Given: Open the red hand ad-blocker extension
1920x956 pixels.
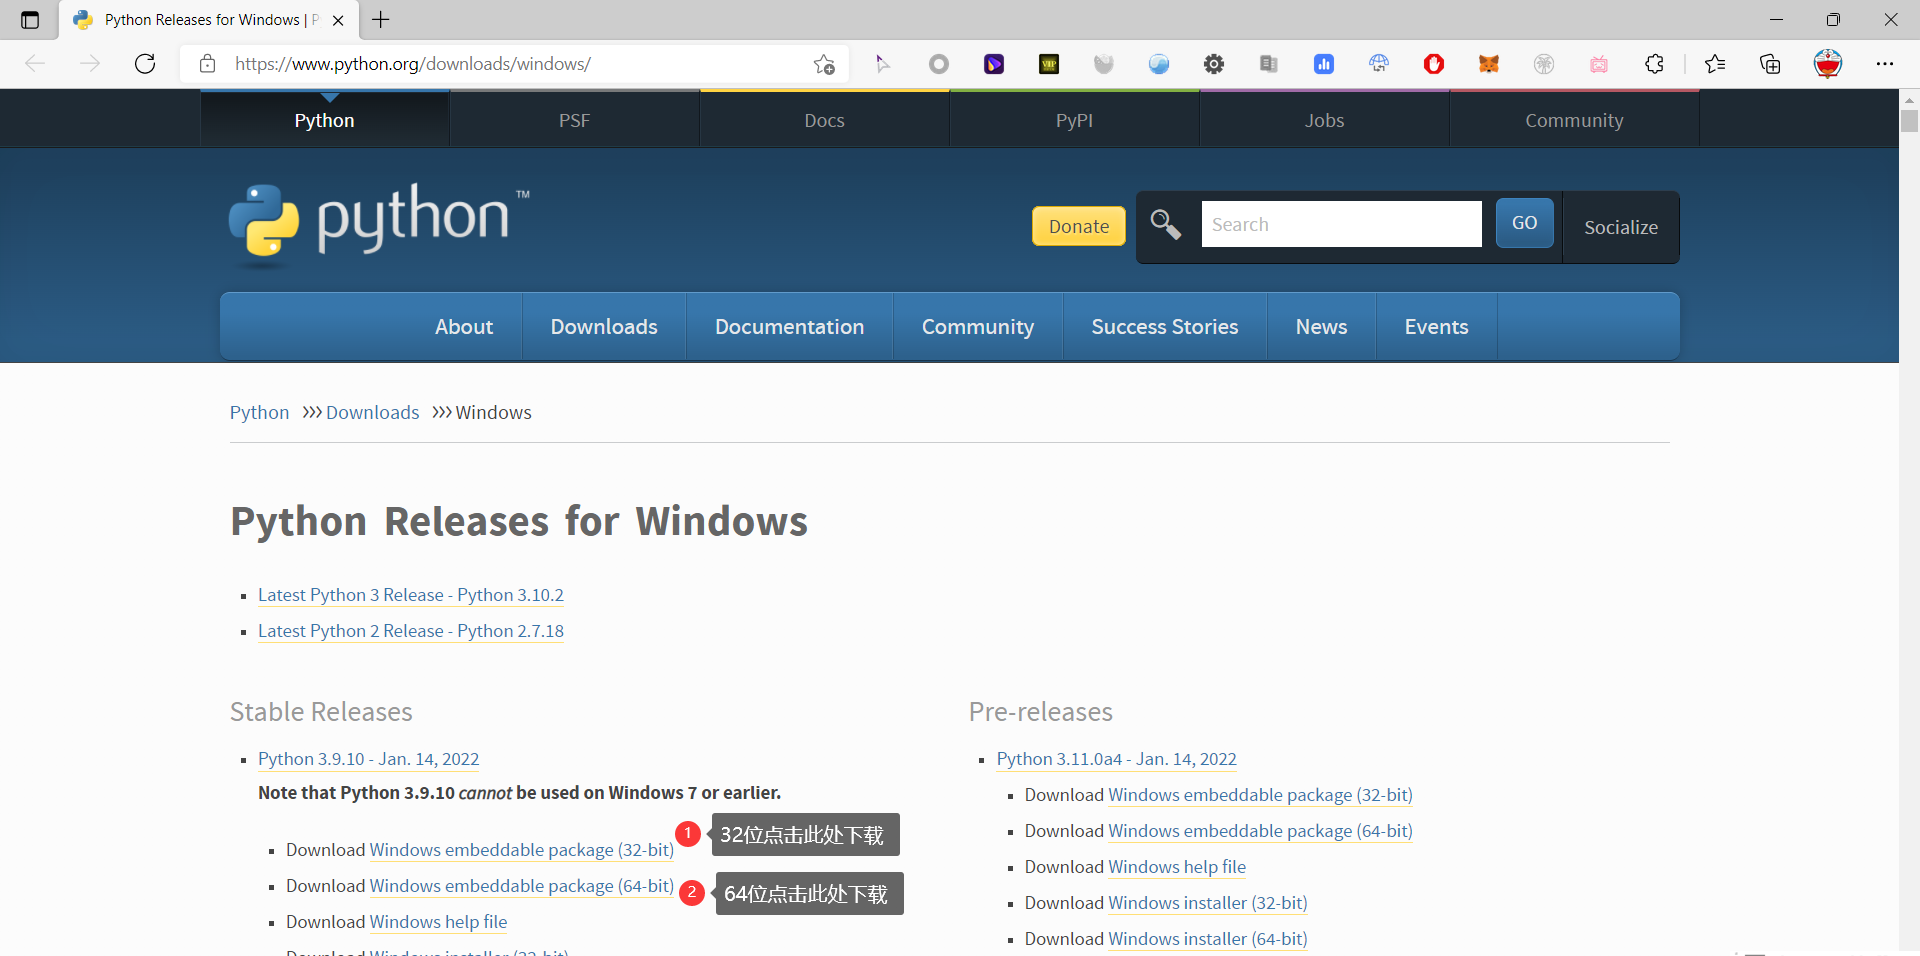Looking at the screenshot, I should click(x=1434, y=64).
